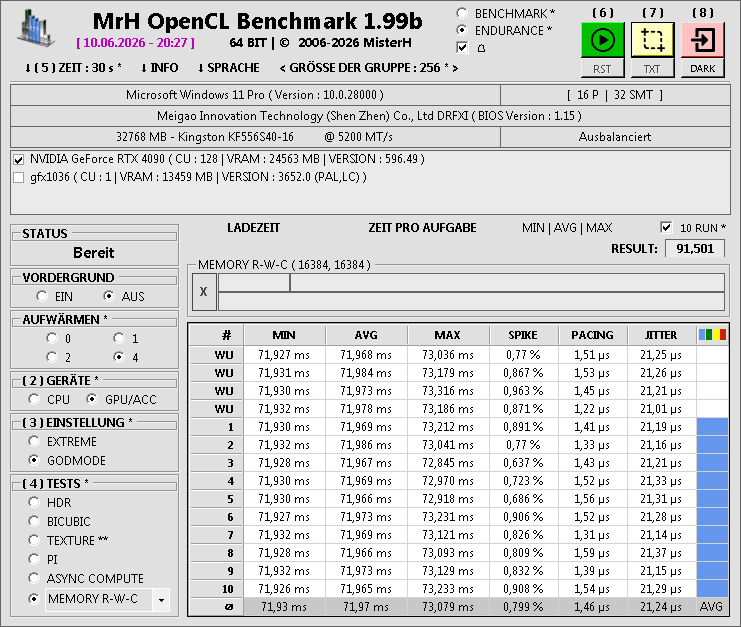Screen dimensions: 741x627
Task: Pick the EXTREME setting
Action: pyautogui.click(x=34, y=441)
